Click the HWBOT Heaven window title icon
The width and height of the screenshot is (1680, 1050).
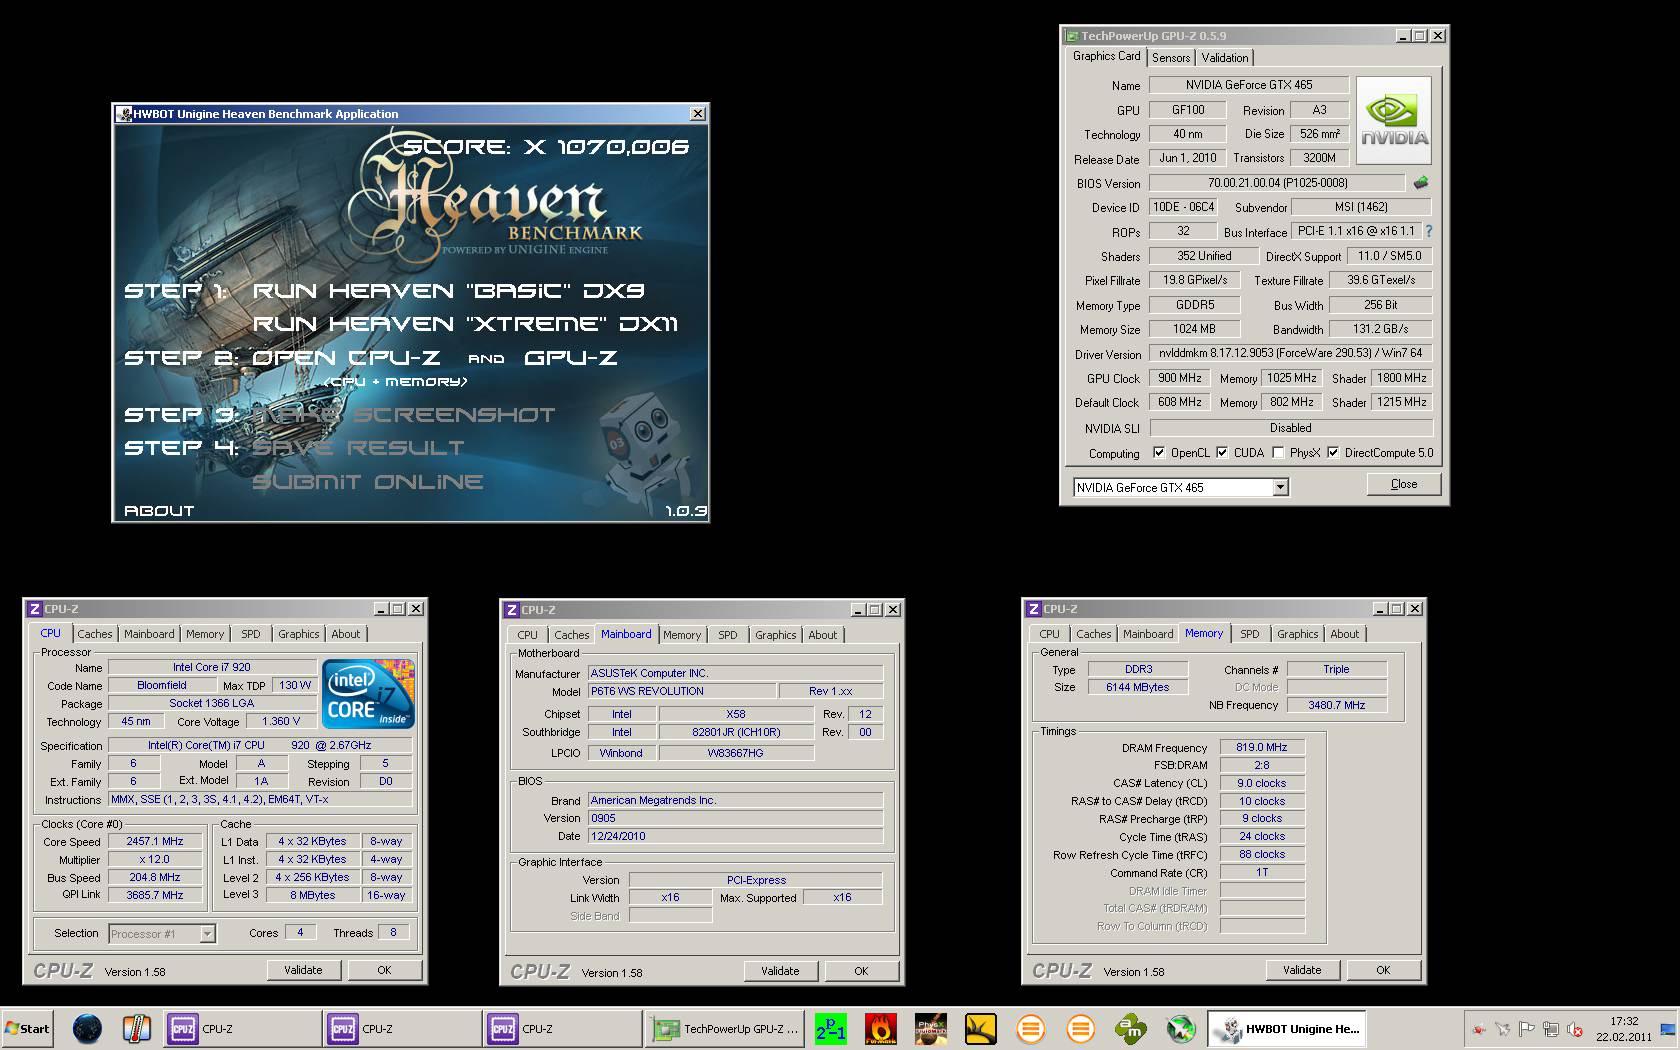[x=124, y=114]
